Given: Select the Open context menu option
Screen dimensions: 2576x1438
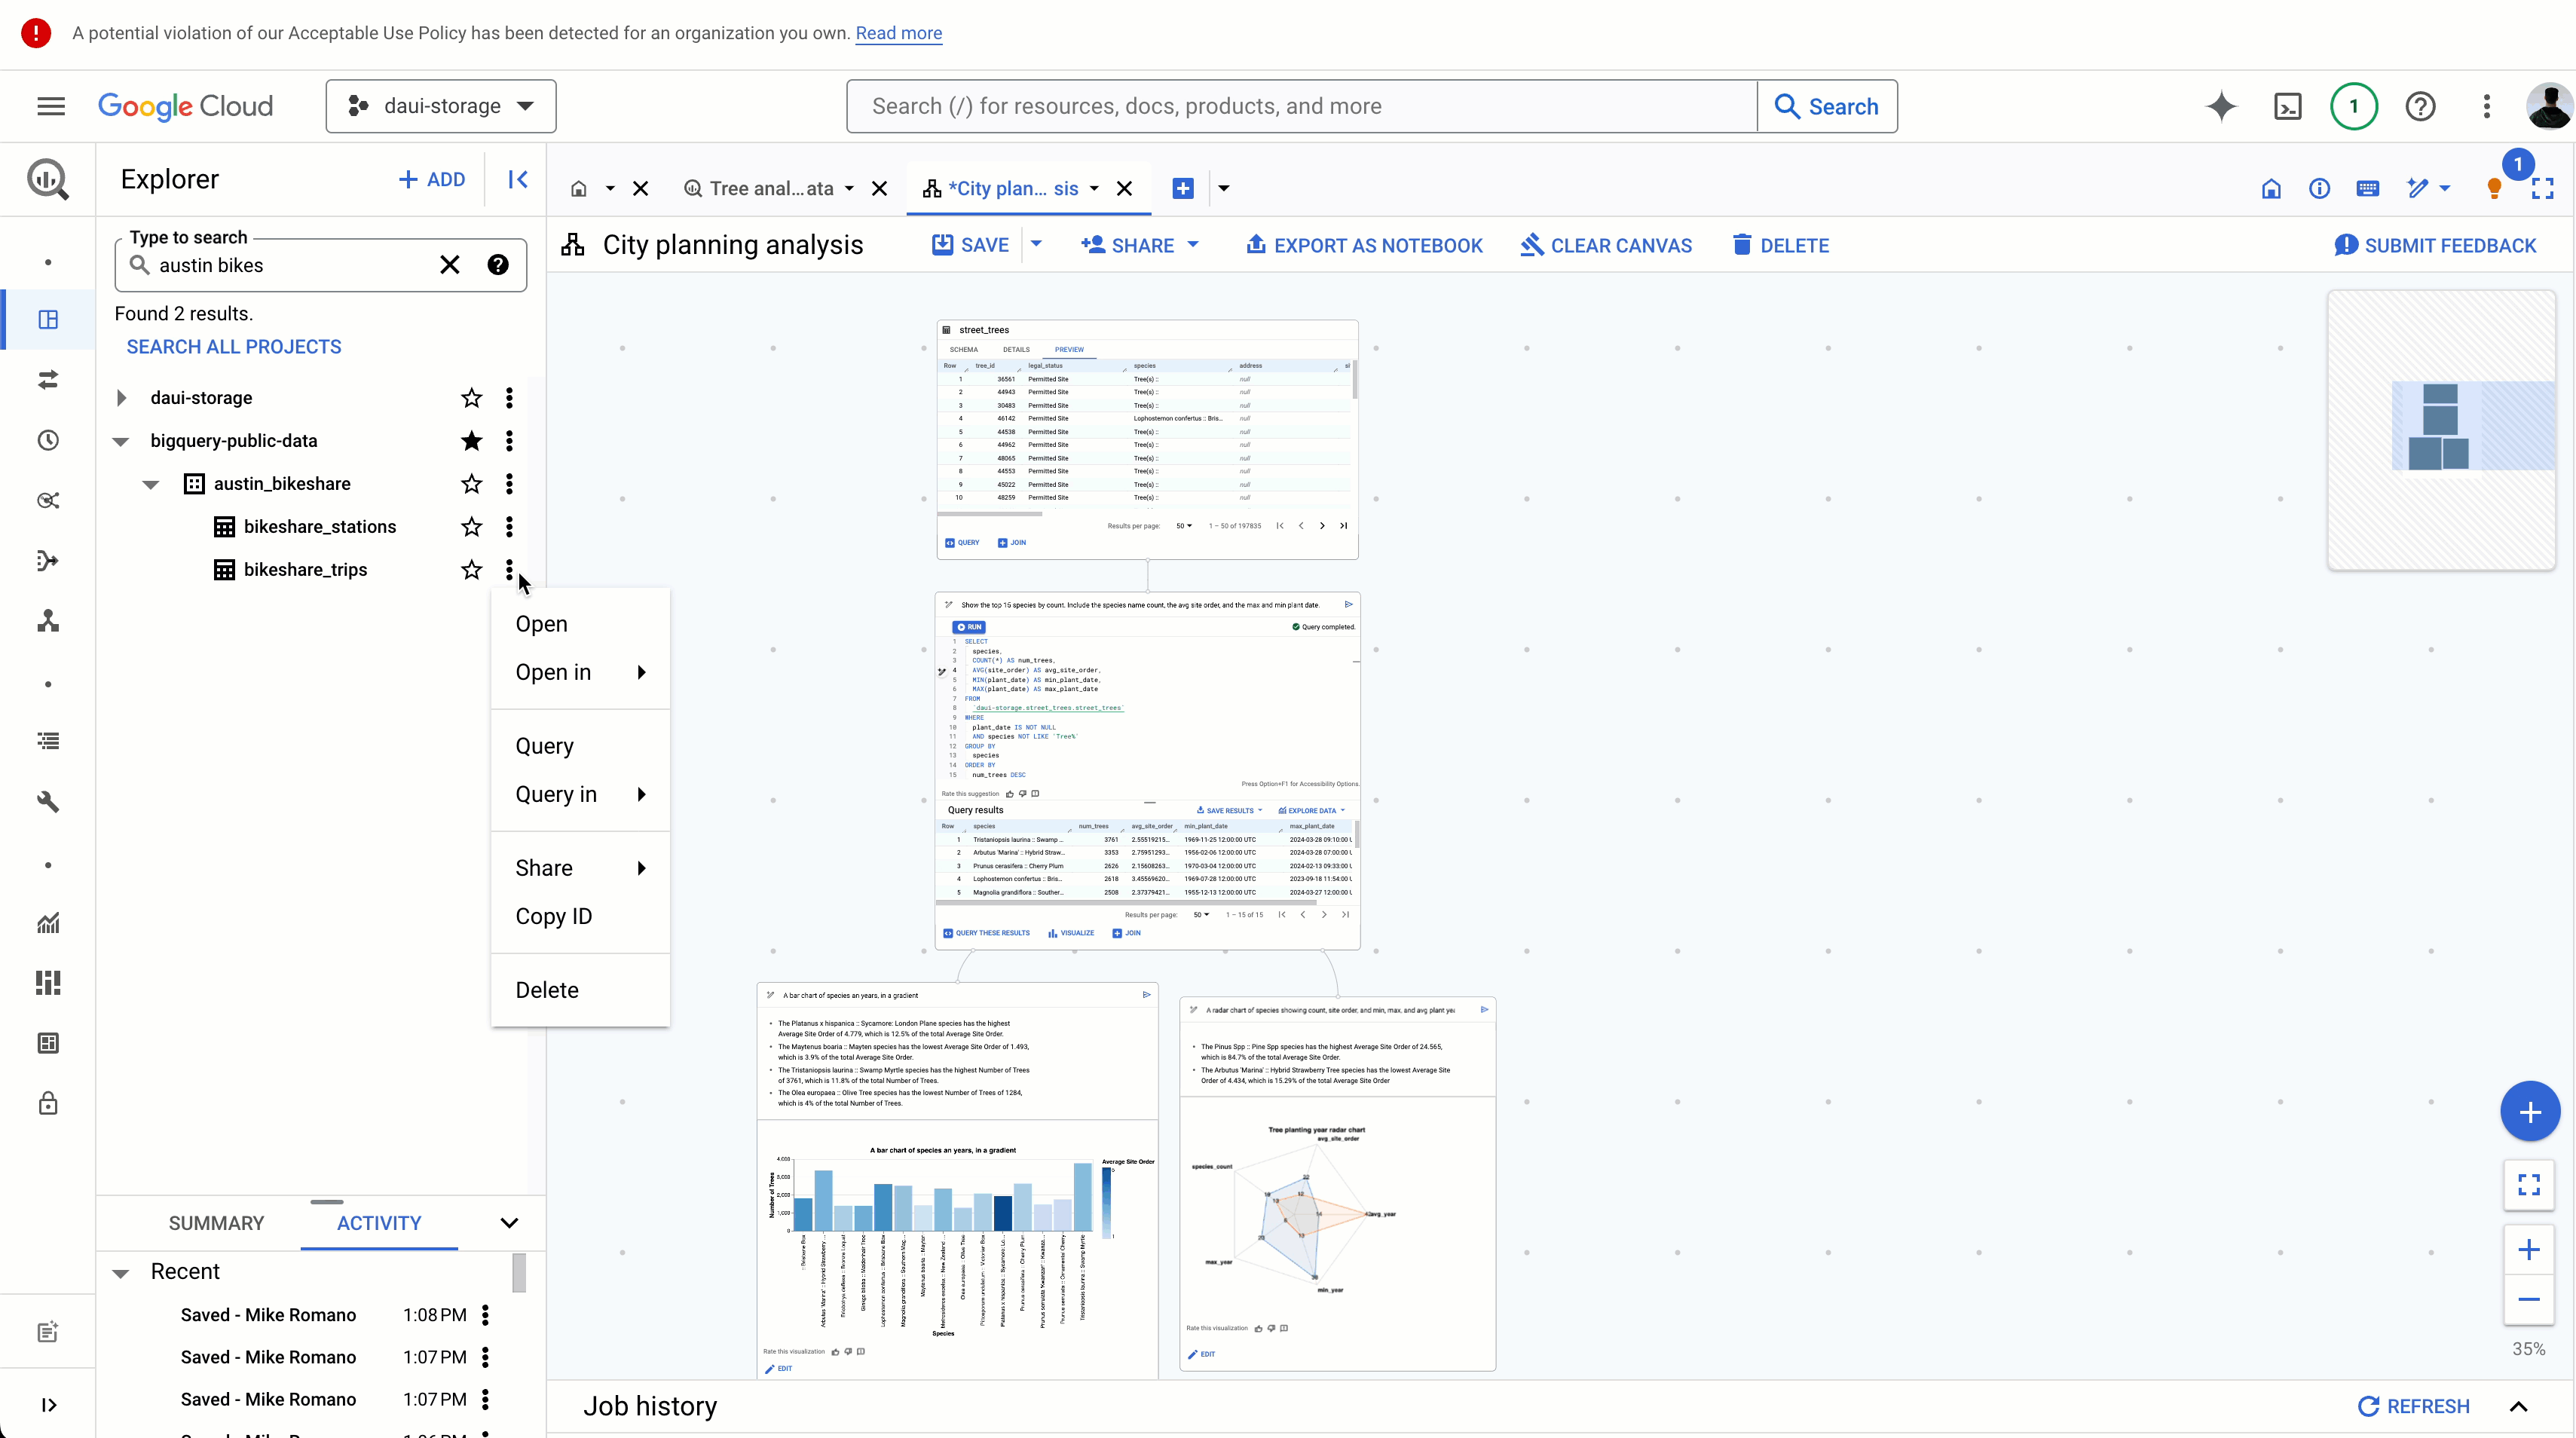Looking at the screenshot, I should click(x=540, y=623).
